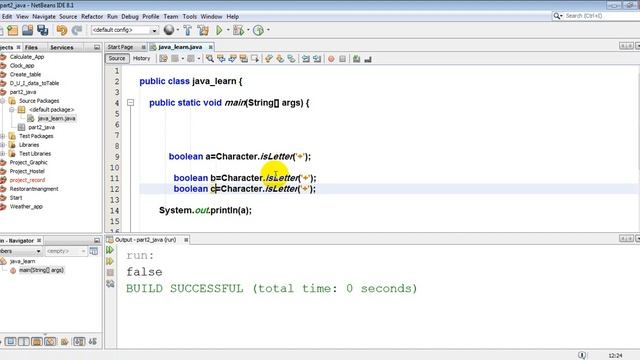Click the Undo arrow icon
This screenshot has height=360, width=640.
click(x=61, y=30)
